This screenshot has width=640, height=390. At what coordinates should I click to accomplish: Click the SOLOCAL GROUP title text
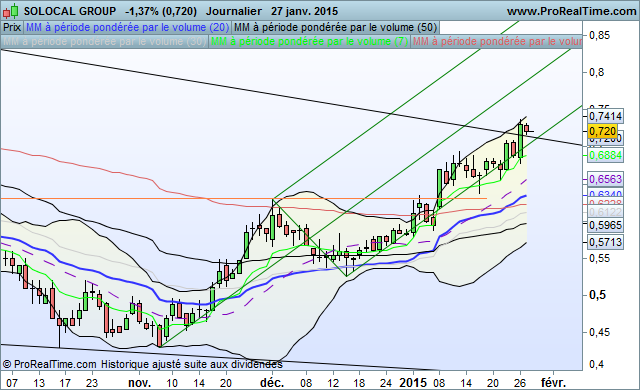click(x=70, y=11)
